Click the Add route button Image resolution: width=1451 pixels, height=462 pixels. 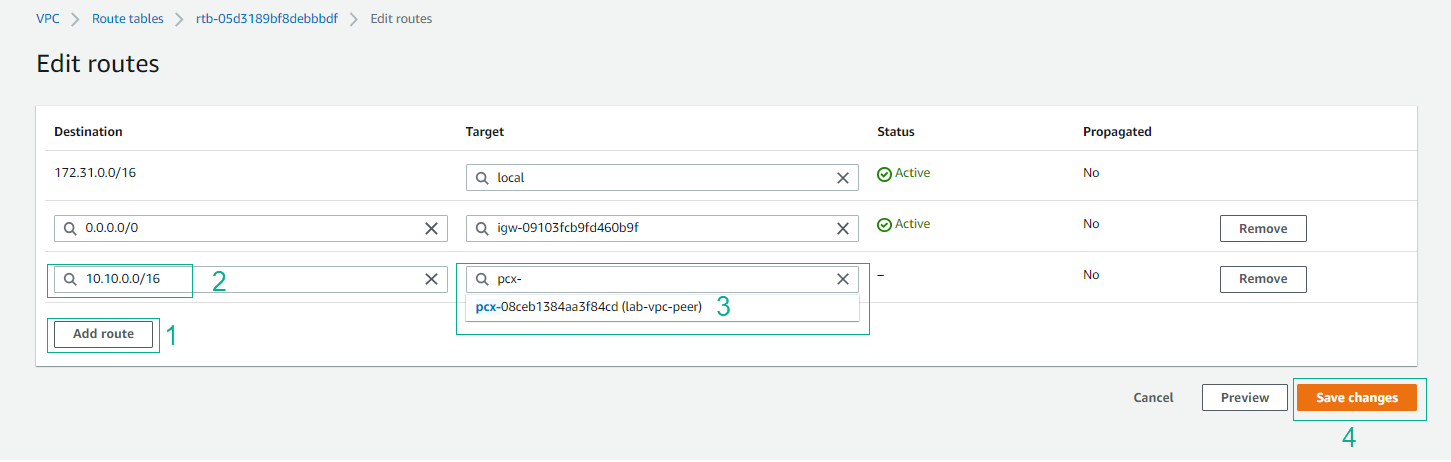103,334
